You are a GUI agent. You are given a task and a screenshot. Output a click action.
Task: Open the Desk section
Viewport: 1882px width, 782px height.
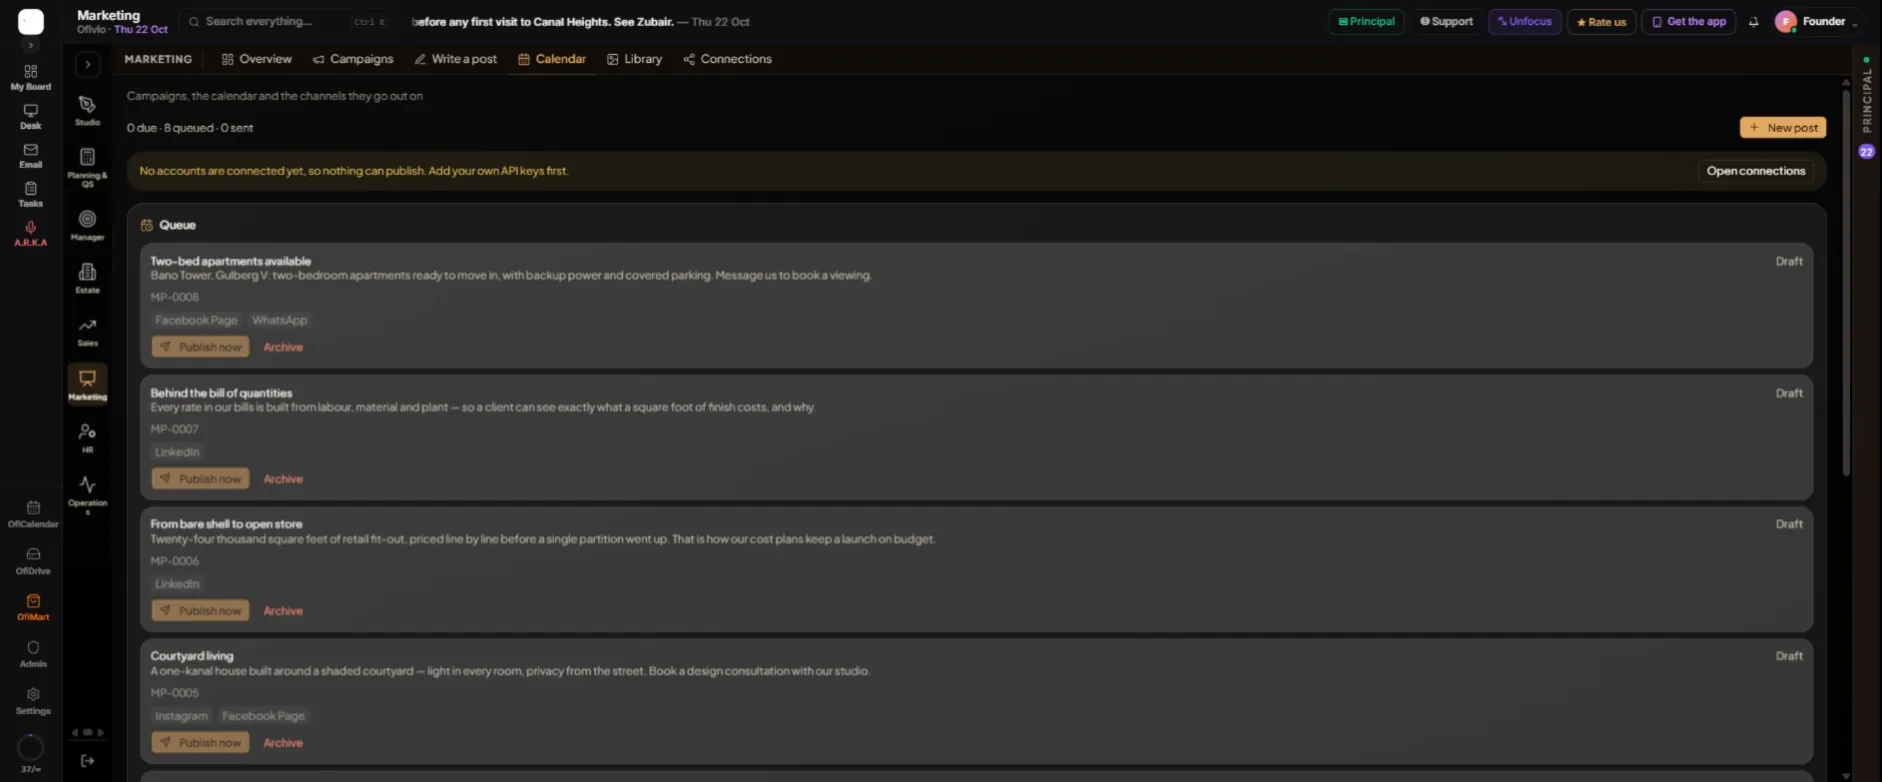31,117
